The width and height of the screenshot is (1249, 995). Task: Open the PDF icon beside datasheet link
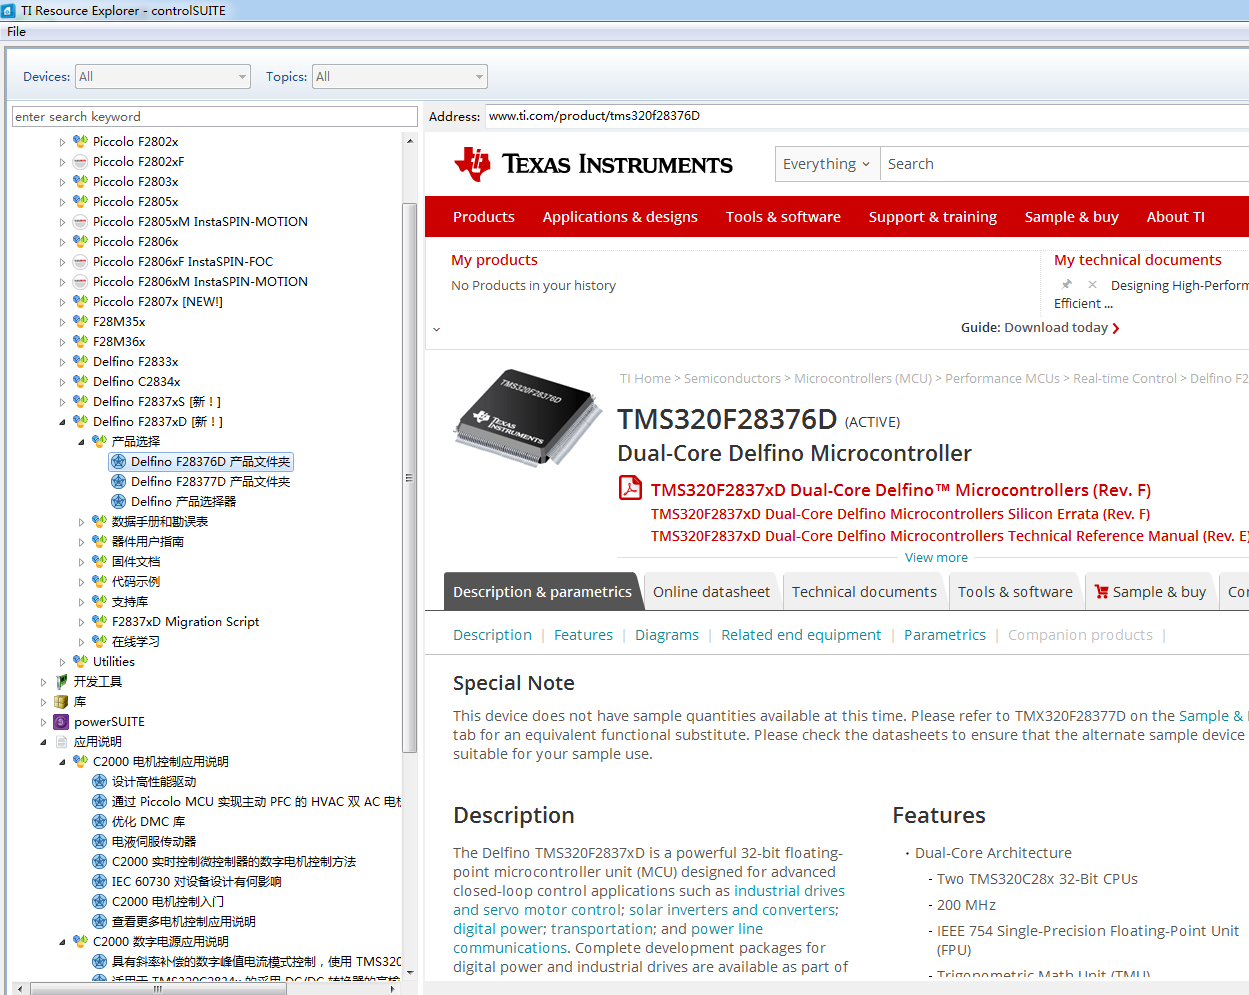coord(631,488)
